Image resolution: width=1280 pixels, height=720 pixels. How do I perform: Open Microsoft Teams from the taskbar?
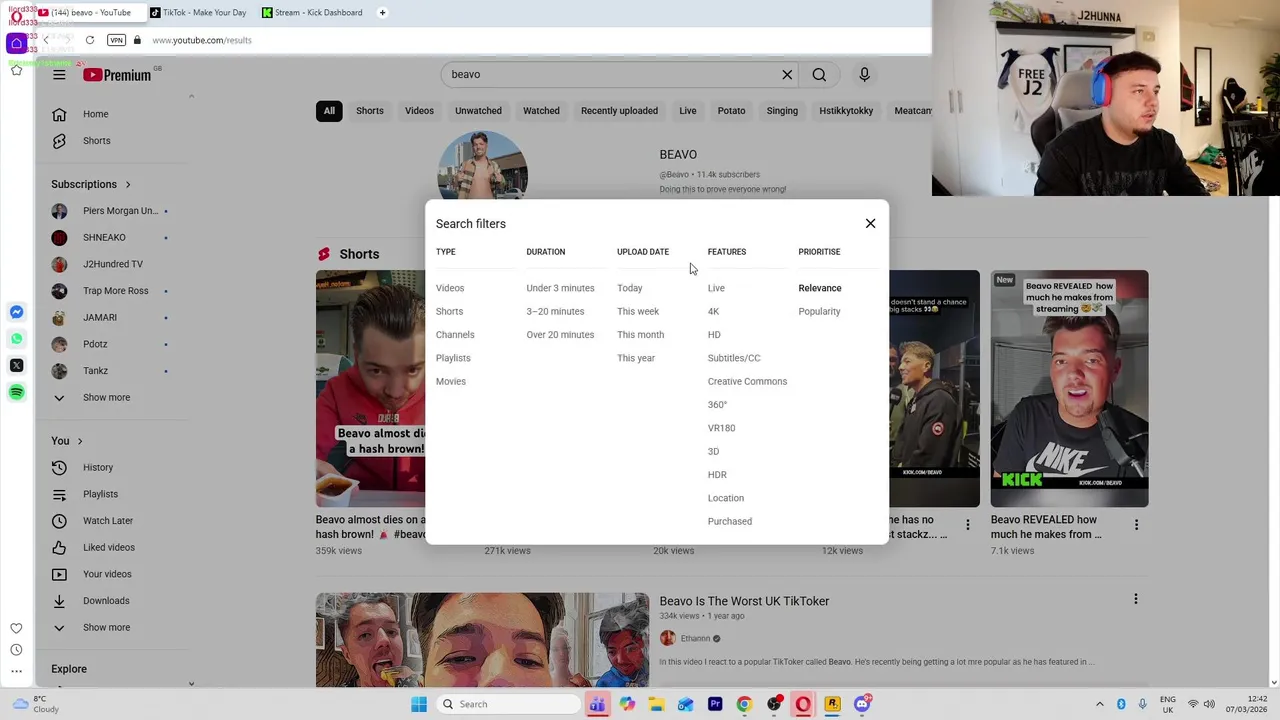pyautogui.click(x=597, y=704)
